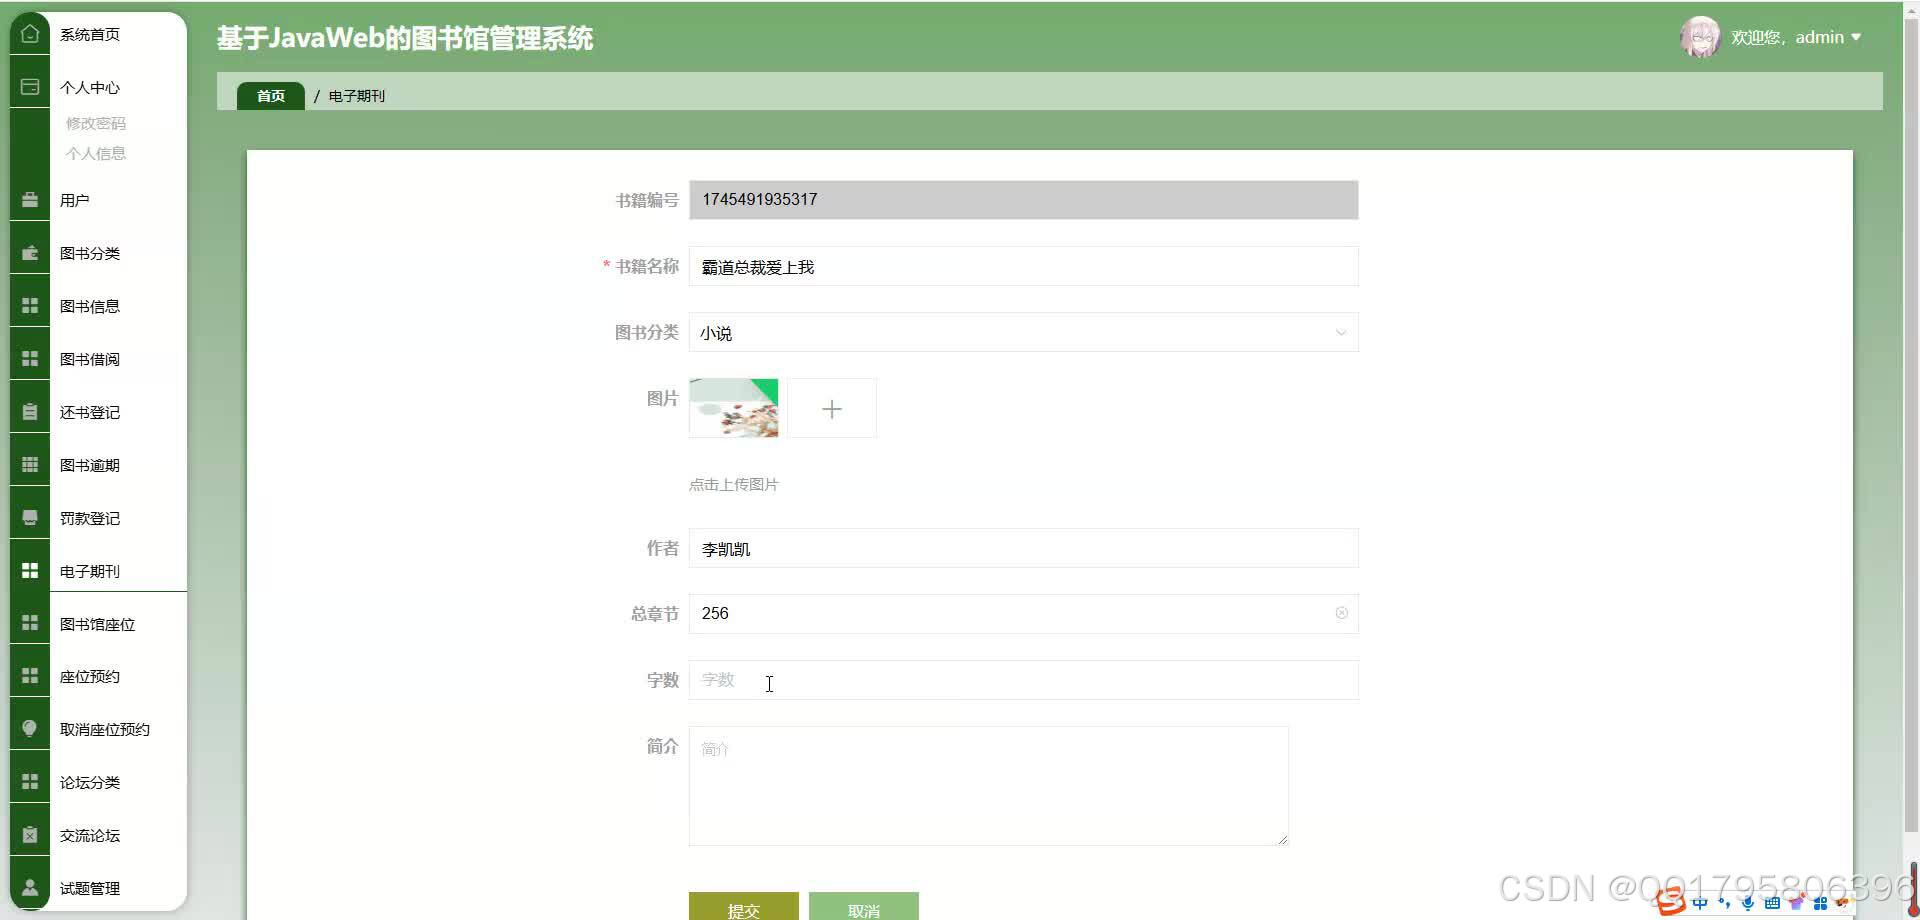Click the 取消座位预约 lightbulb icon
This screenshot has height=920, width=1920.
(x=29, y=728)
